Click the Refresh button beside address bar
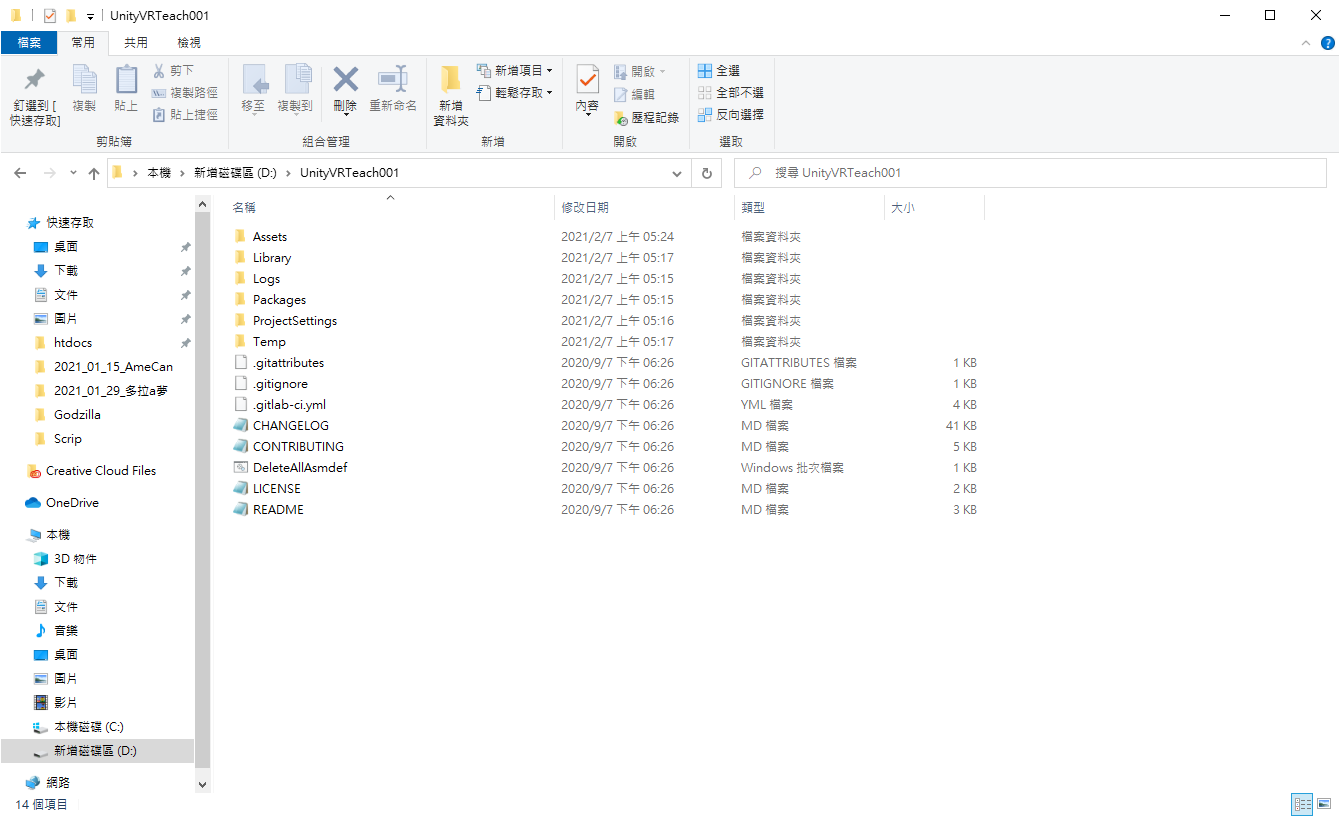Screen dimensions: 1340x817 click(x=706, y=173)
